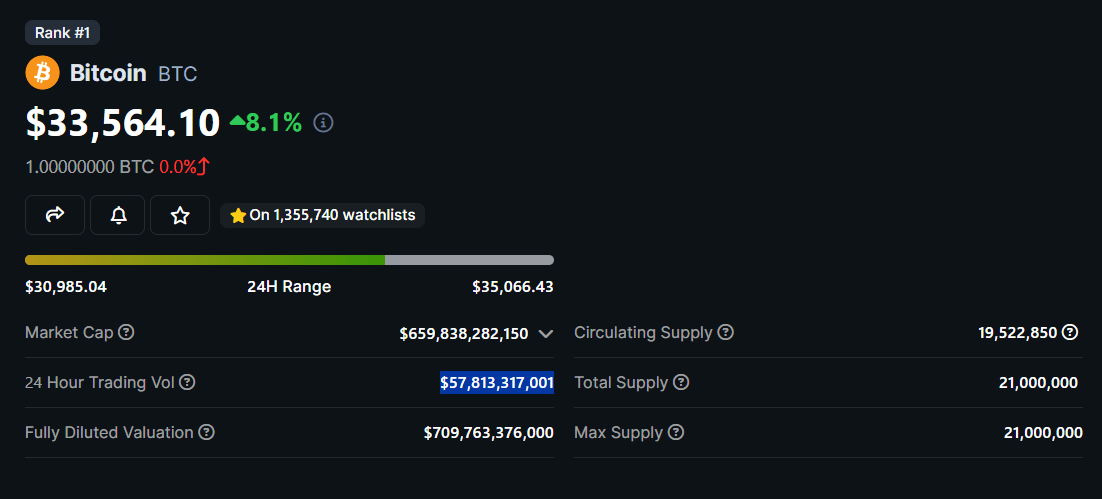The image size is (1102, 499).
Task: Click the 24H Range progress bar
Action: (x=289, y=260)
